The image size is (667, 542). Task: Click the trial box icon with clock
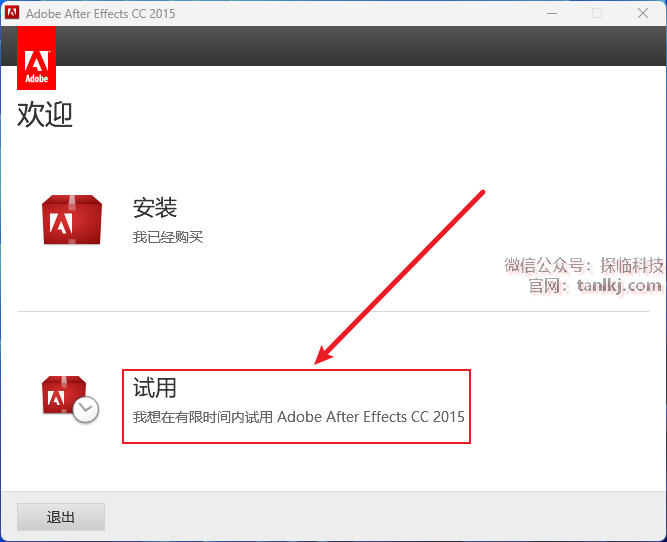[70, 399]
